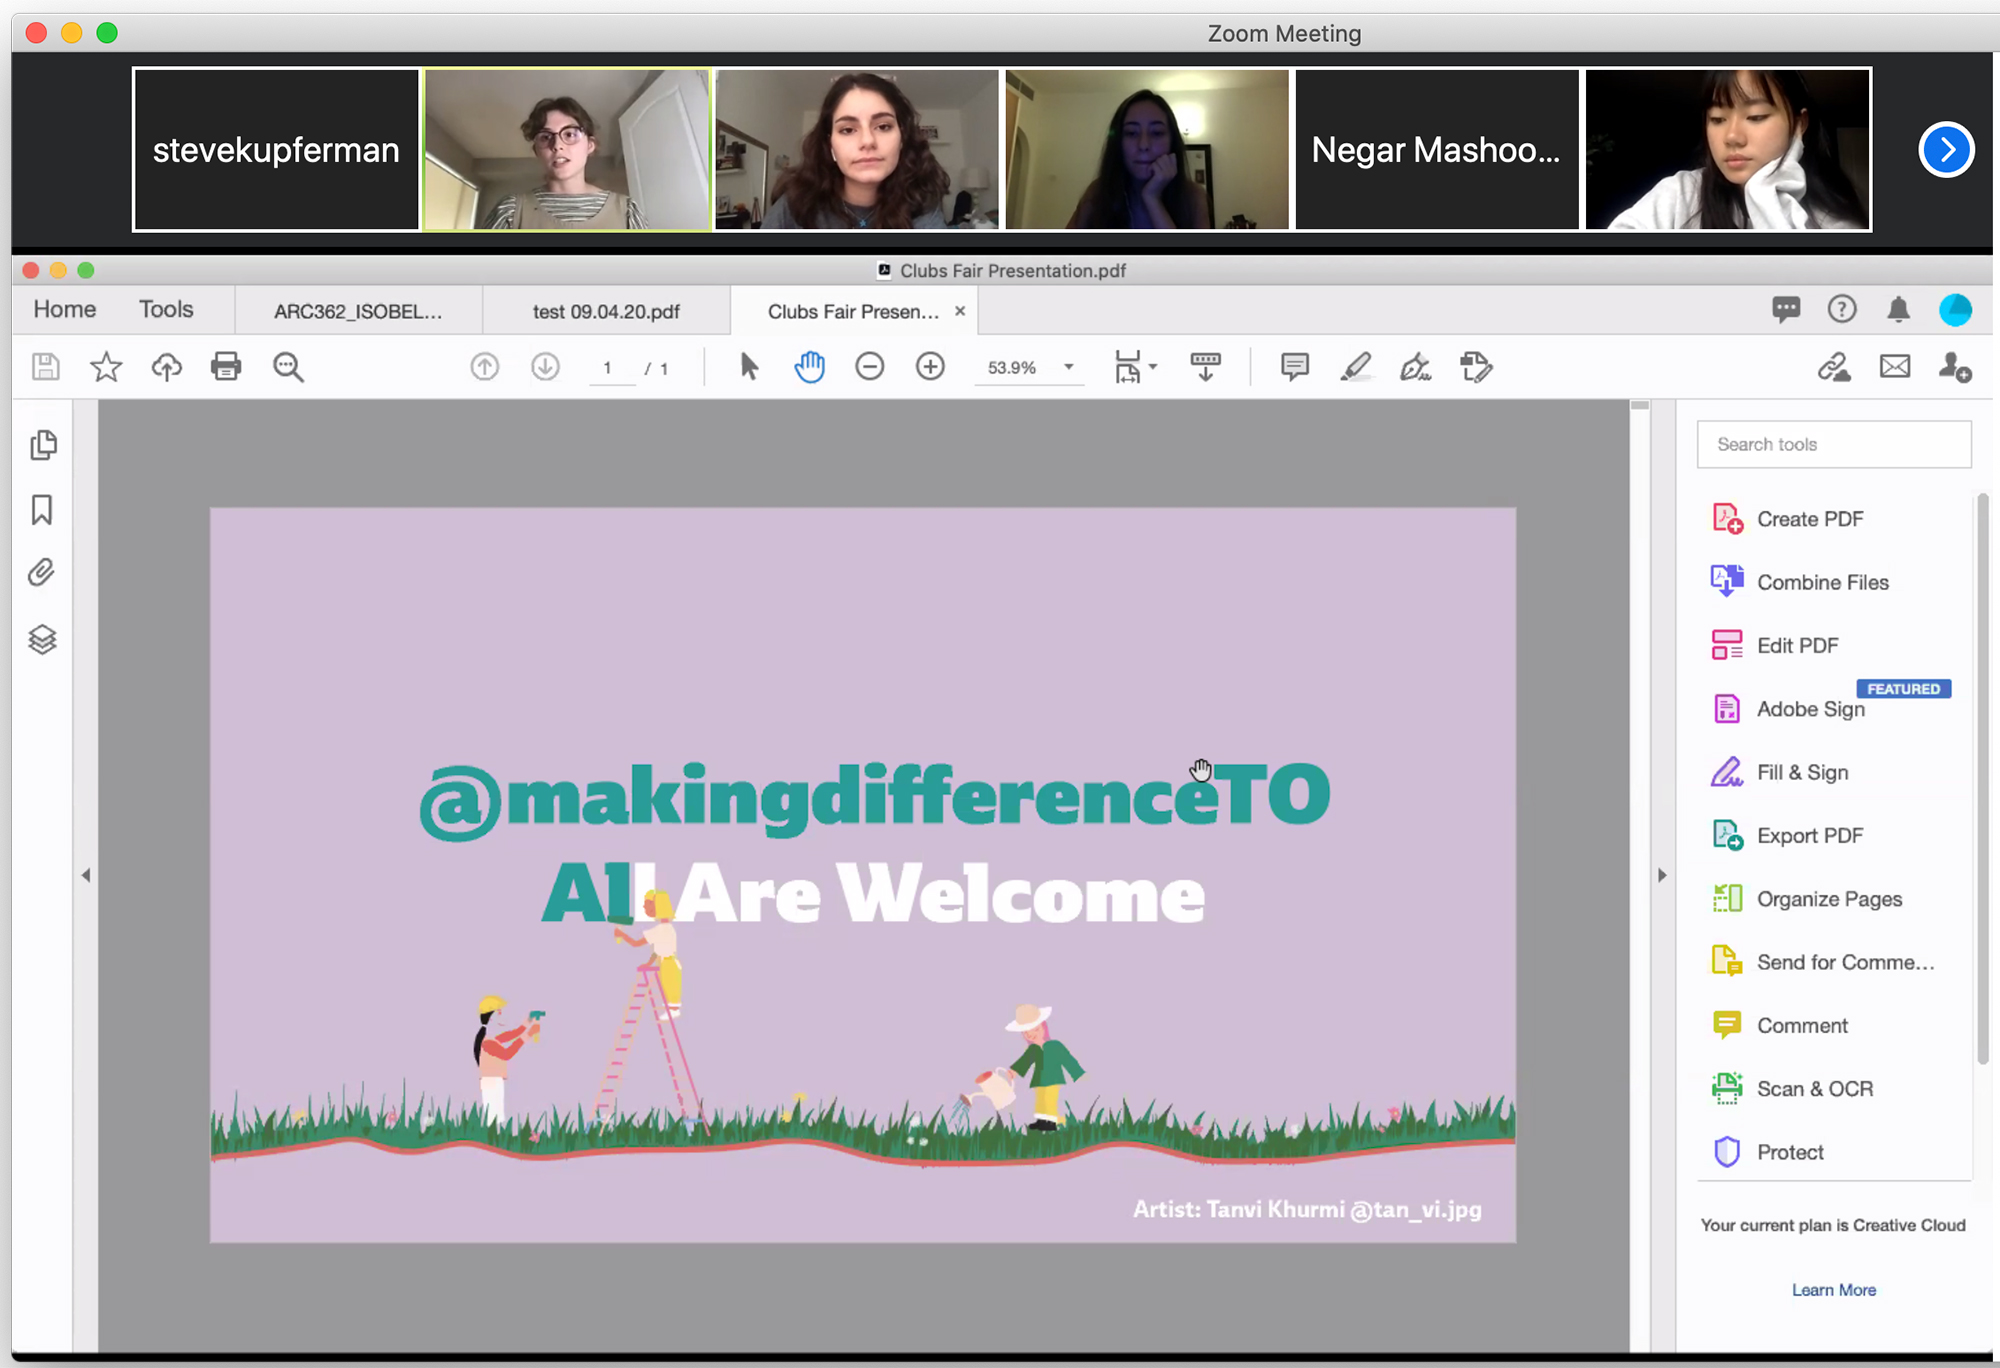2000x1368 pixels.
Task: Collapse the right tools pane arrow
Action: [1662, 875]
